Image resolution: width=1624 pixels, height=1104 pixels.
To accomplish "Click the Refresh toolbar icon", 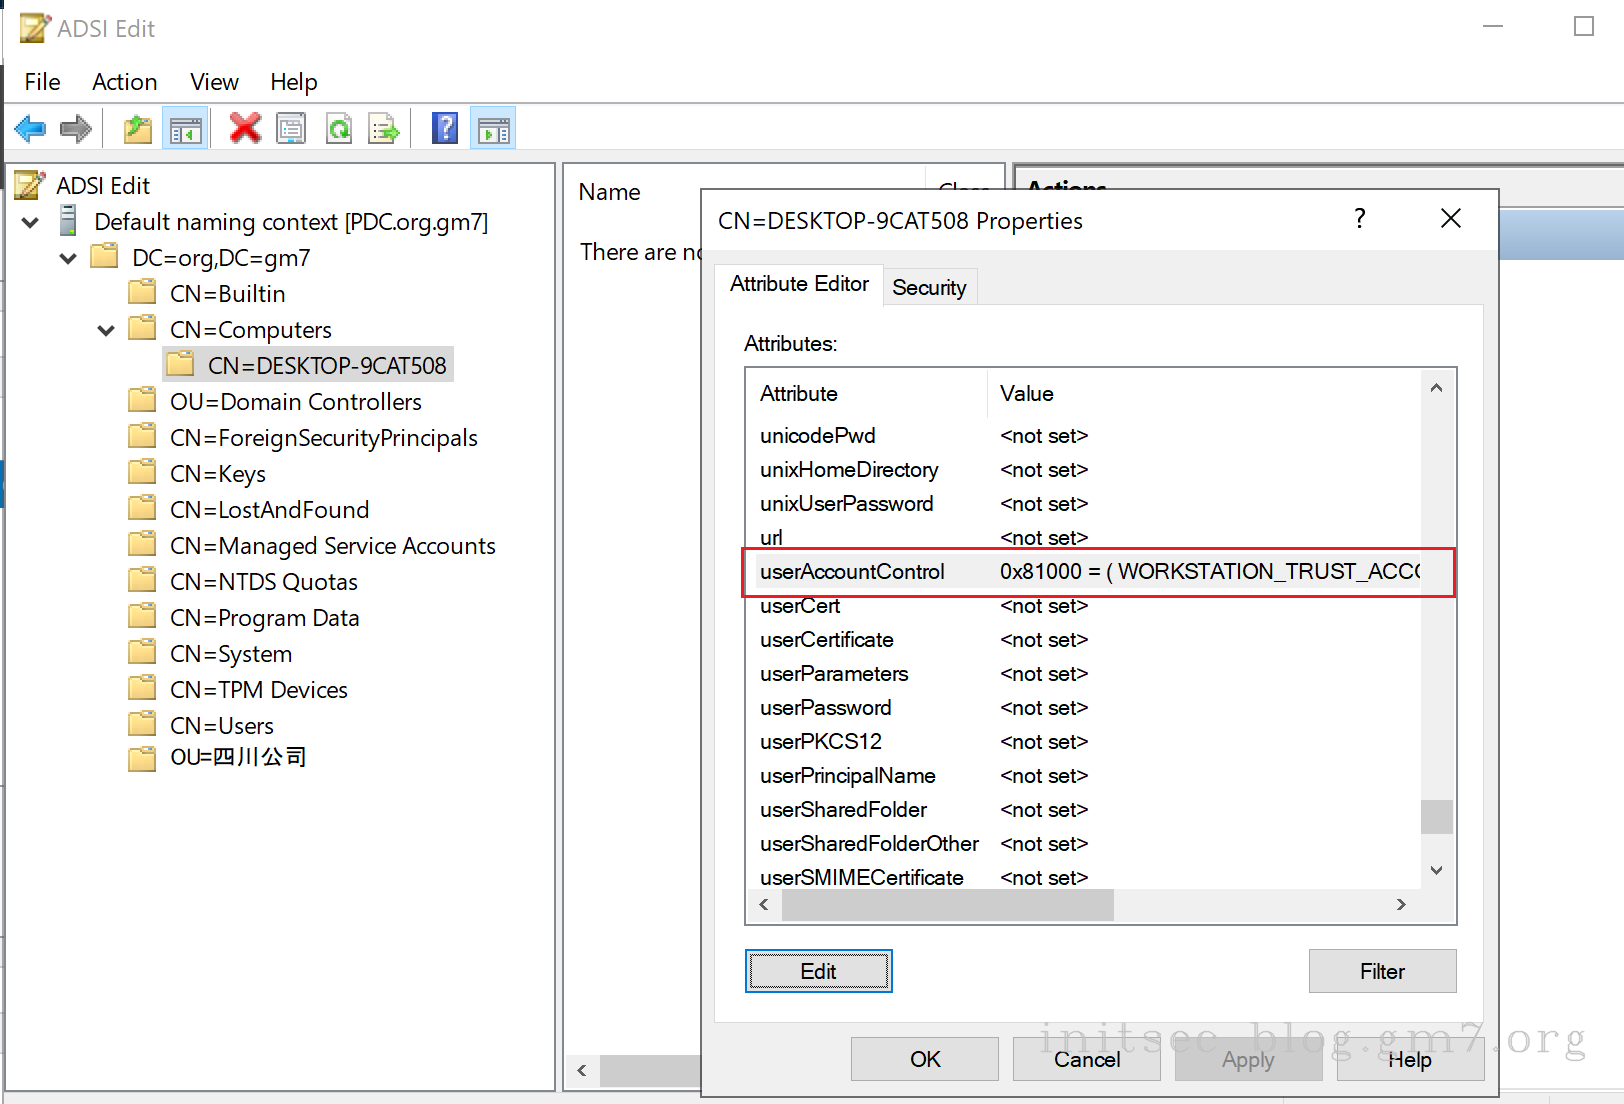I will point(339,129).
